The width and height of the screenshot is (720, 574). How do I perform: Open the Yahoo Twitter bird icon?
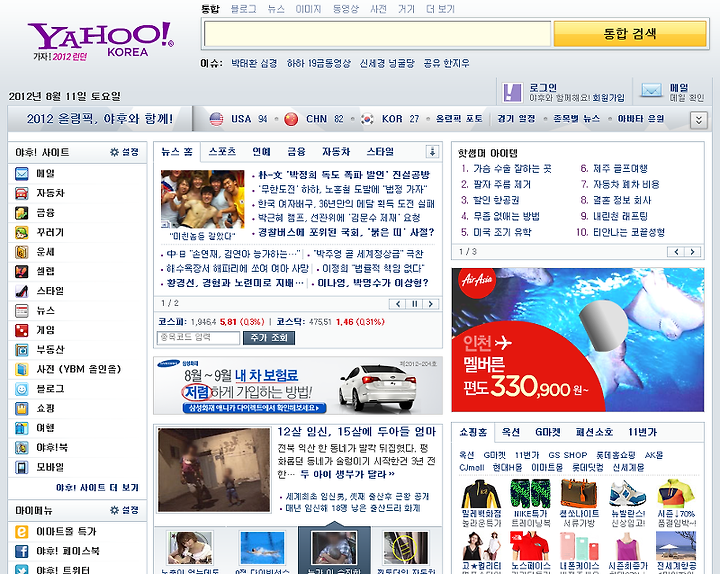[22, 570]
